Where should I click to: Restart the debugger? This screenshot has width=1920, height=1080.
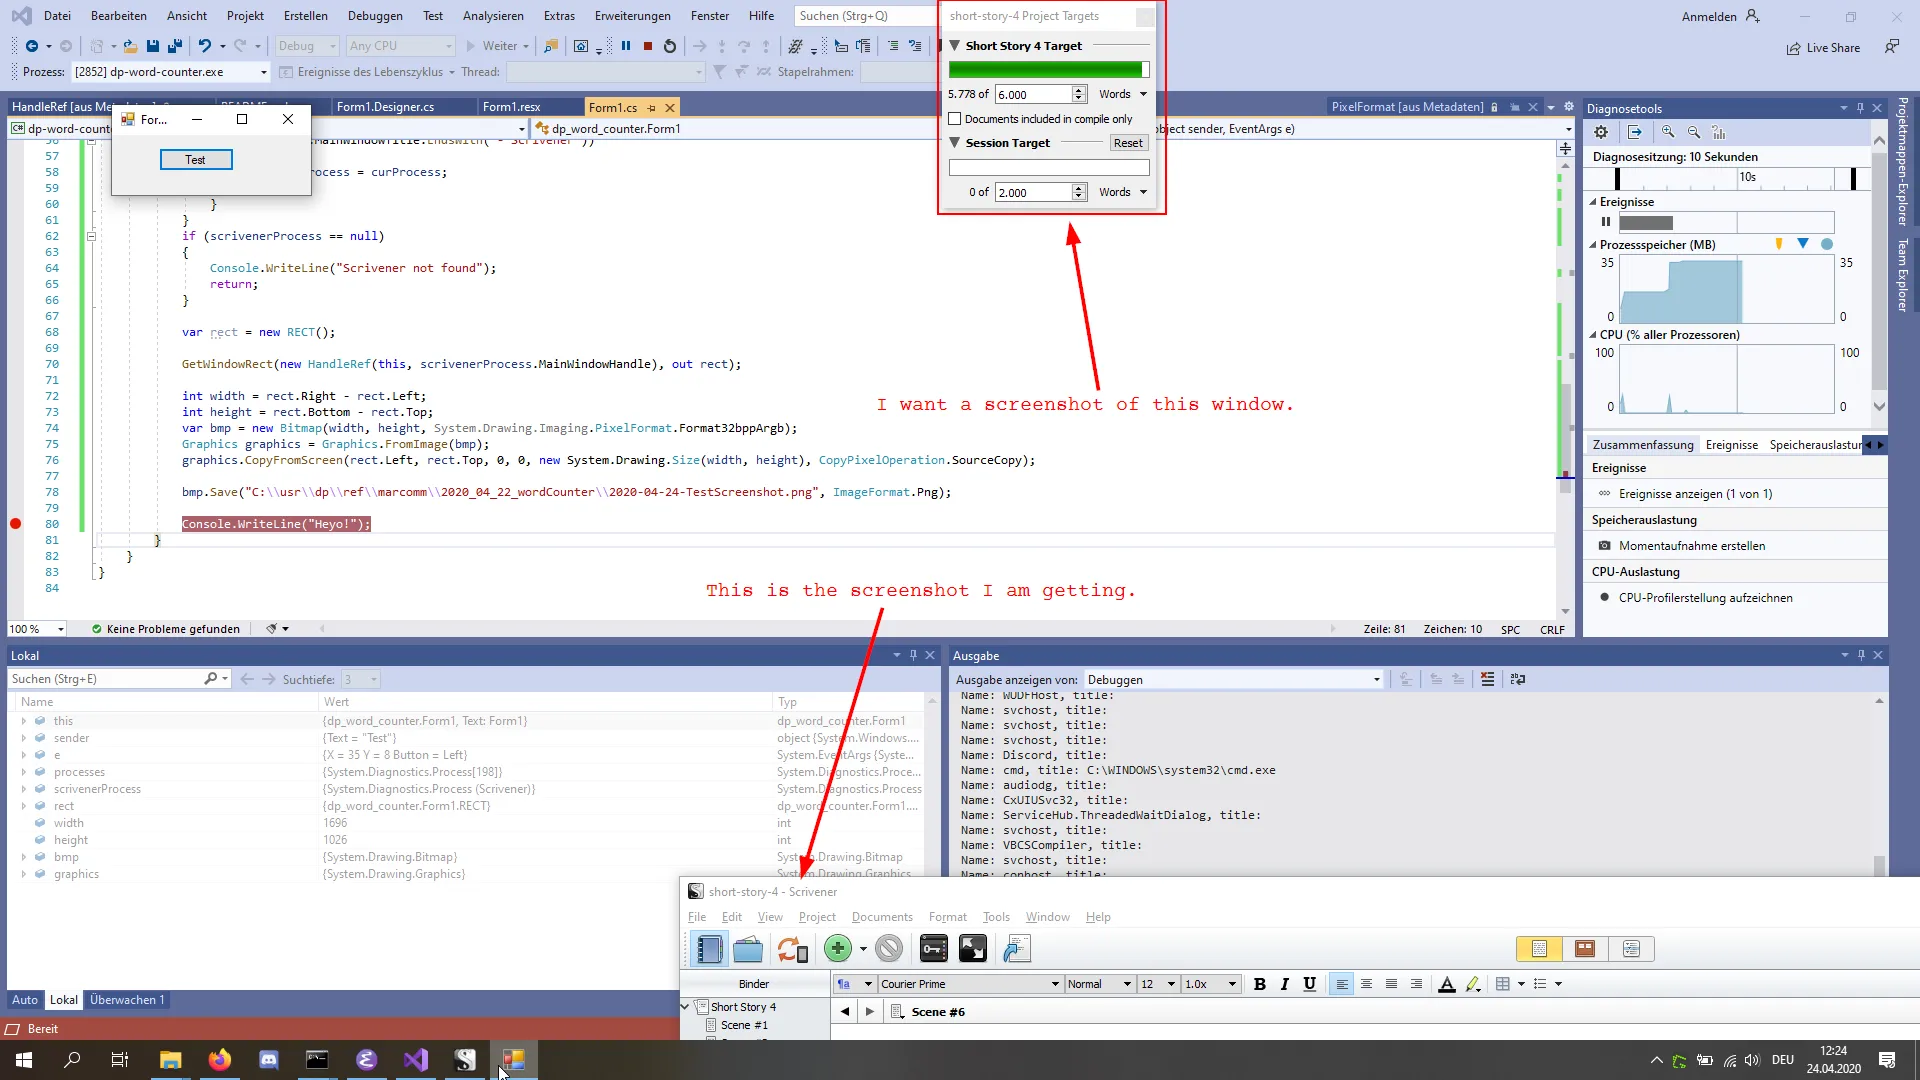pos(670,46)
